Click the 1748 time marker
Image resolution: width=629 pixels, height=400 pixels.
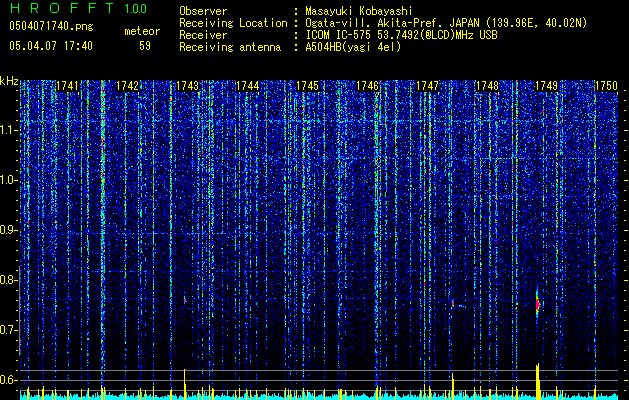pos(487,86)
